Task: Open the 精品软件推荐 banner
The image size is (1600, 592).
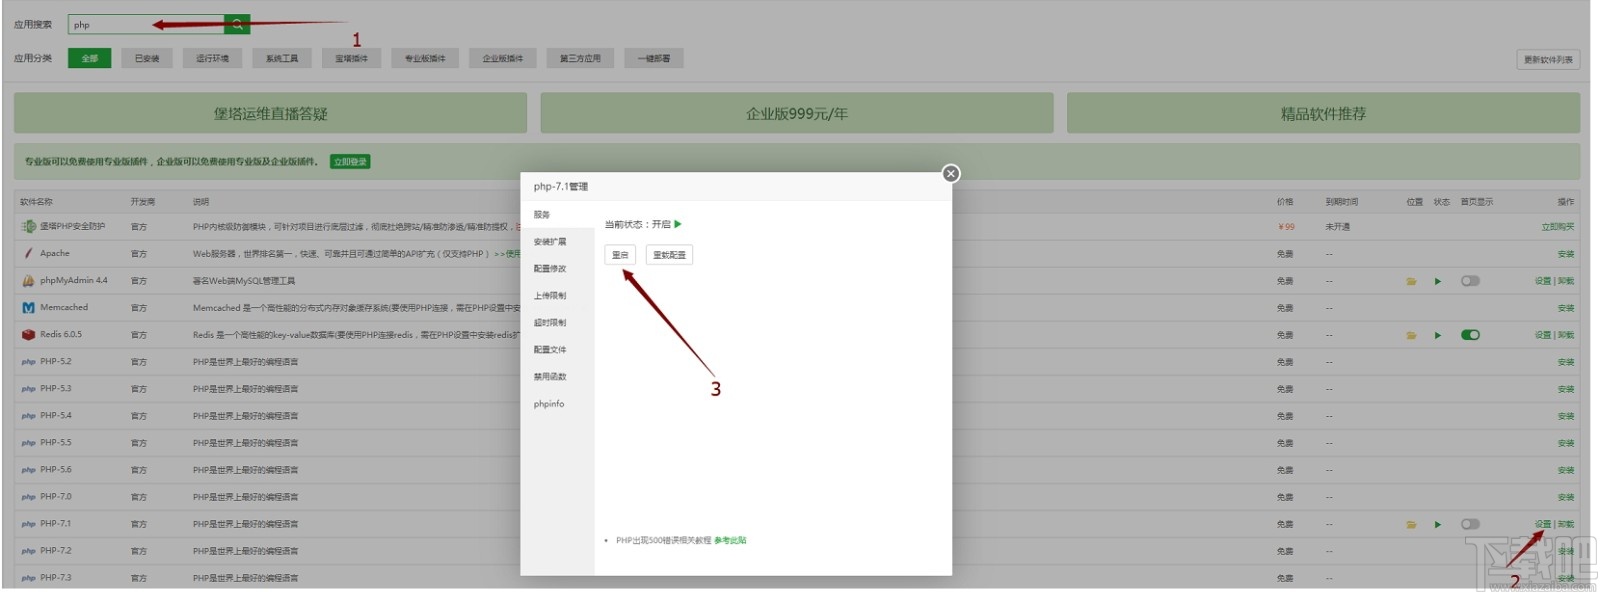Action: point(1323,113)
